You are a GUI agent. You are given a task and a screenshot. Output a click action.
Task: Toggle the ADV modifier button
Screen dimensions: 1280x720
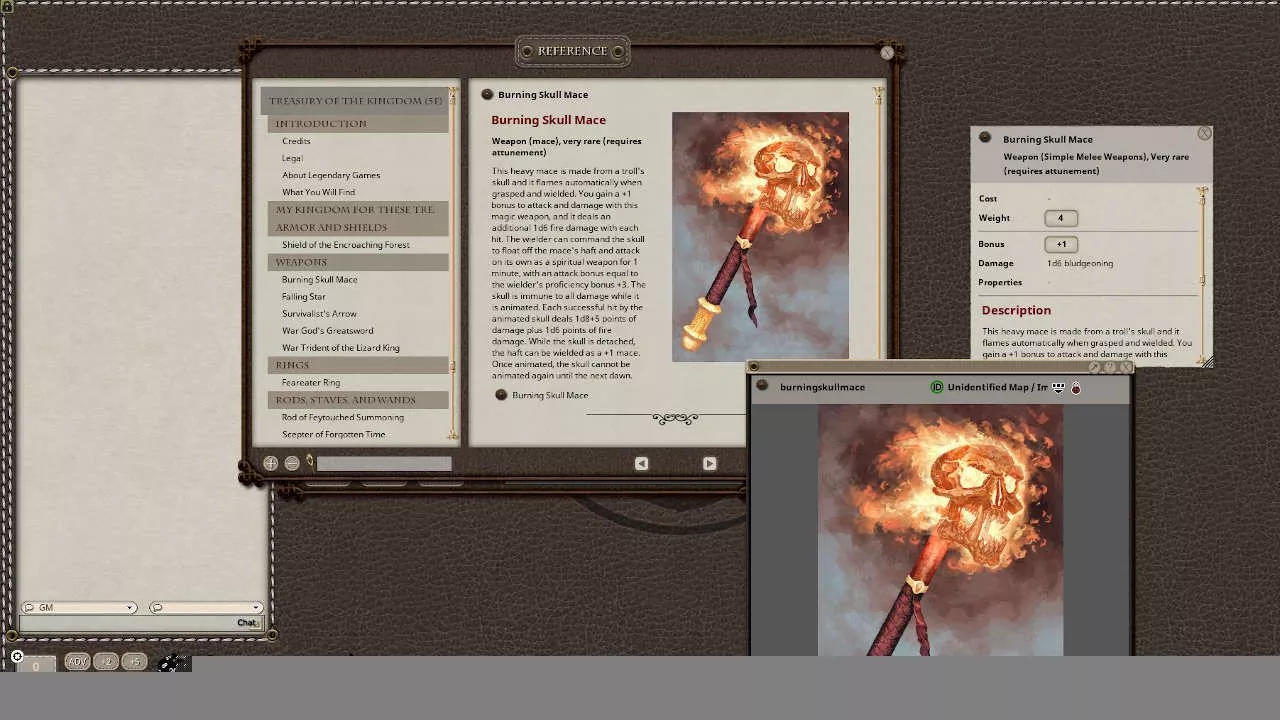pos(77,661)
